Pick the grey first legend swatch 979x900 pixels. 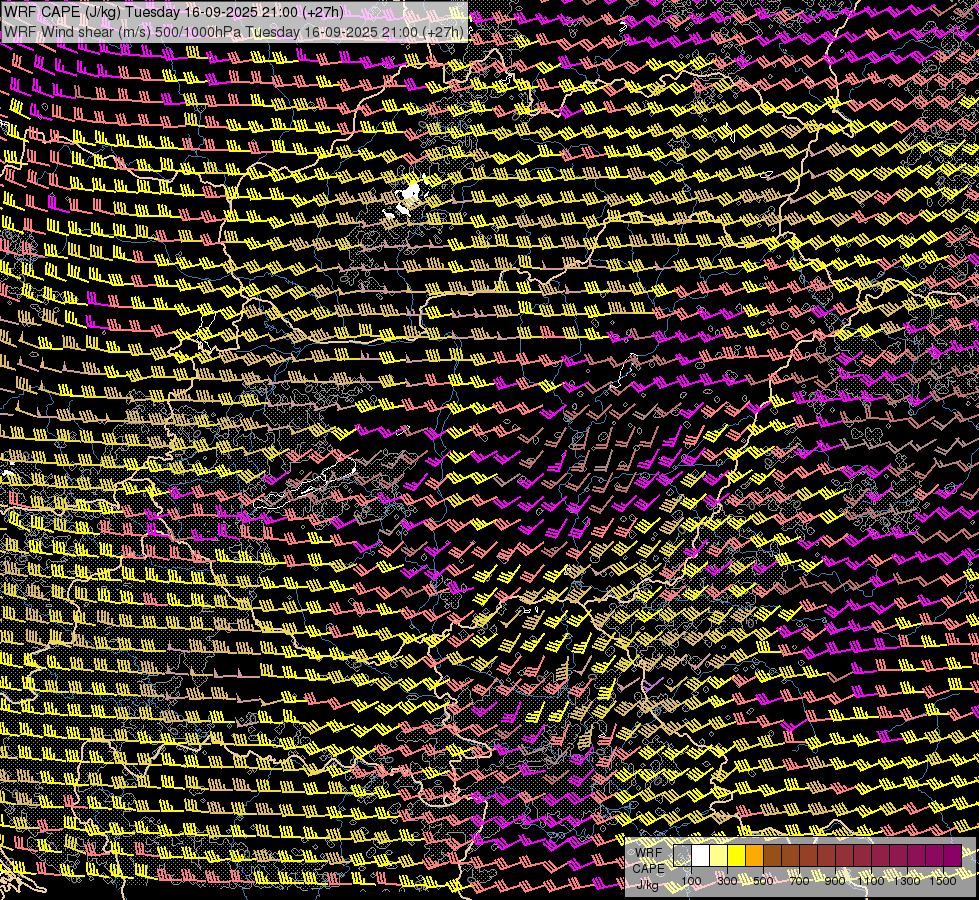coord(682,856)
